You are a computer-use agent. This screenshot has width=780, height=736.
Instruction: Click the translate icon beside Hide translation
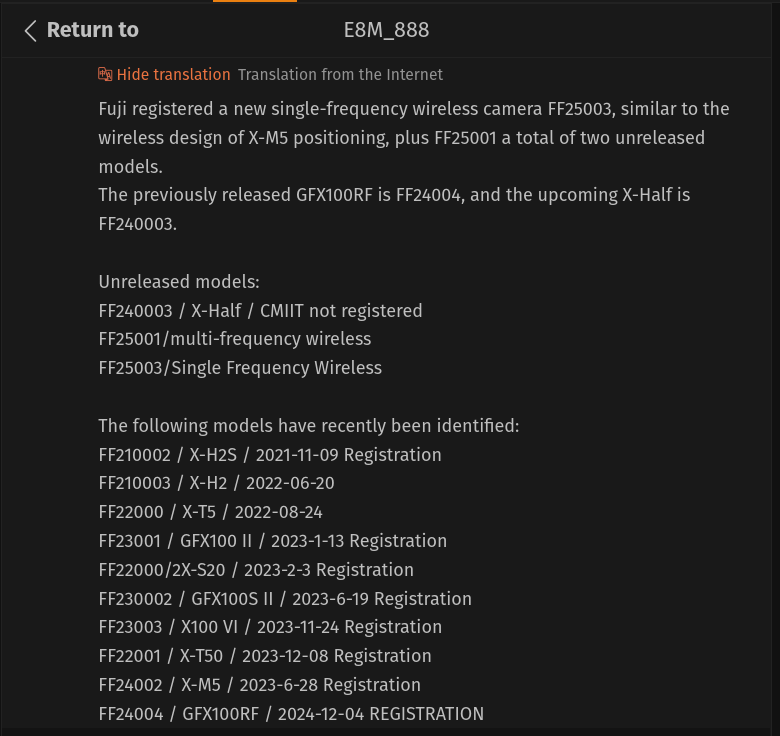coord(105,75)
